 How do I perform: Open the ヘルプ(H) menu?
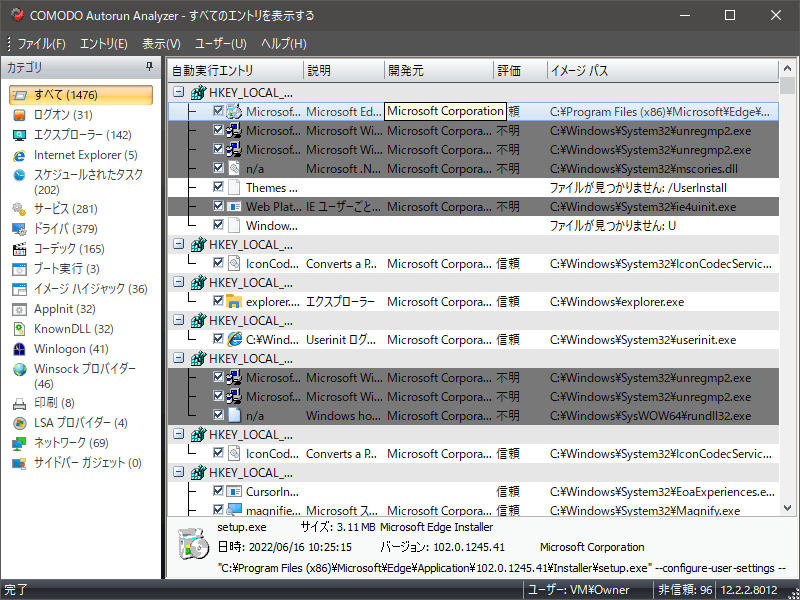[x=283, y=44]
